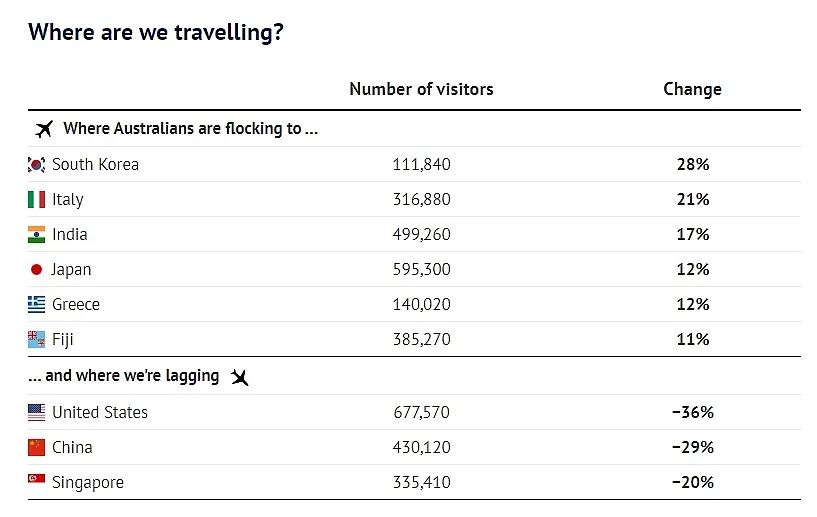Select the Singapore row label
Image resolution: width=817 pixels, height=517 pixels.
click(88, 483)
